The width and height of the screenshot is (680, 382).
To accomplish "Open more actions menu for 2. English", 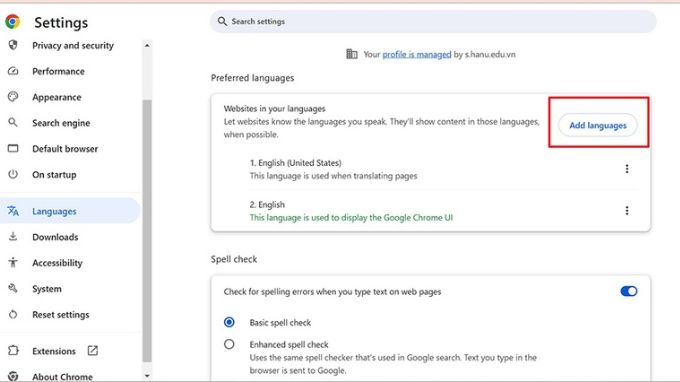I will (x=627, y=210).
